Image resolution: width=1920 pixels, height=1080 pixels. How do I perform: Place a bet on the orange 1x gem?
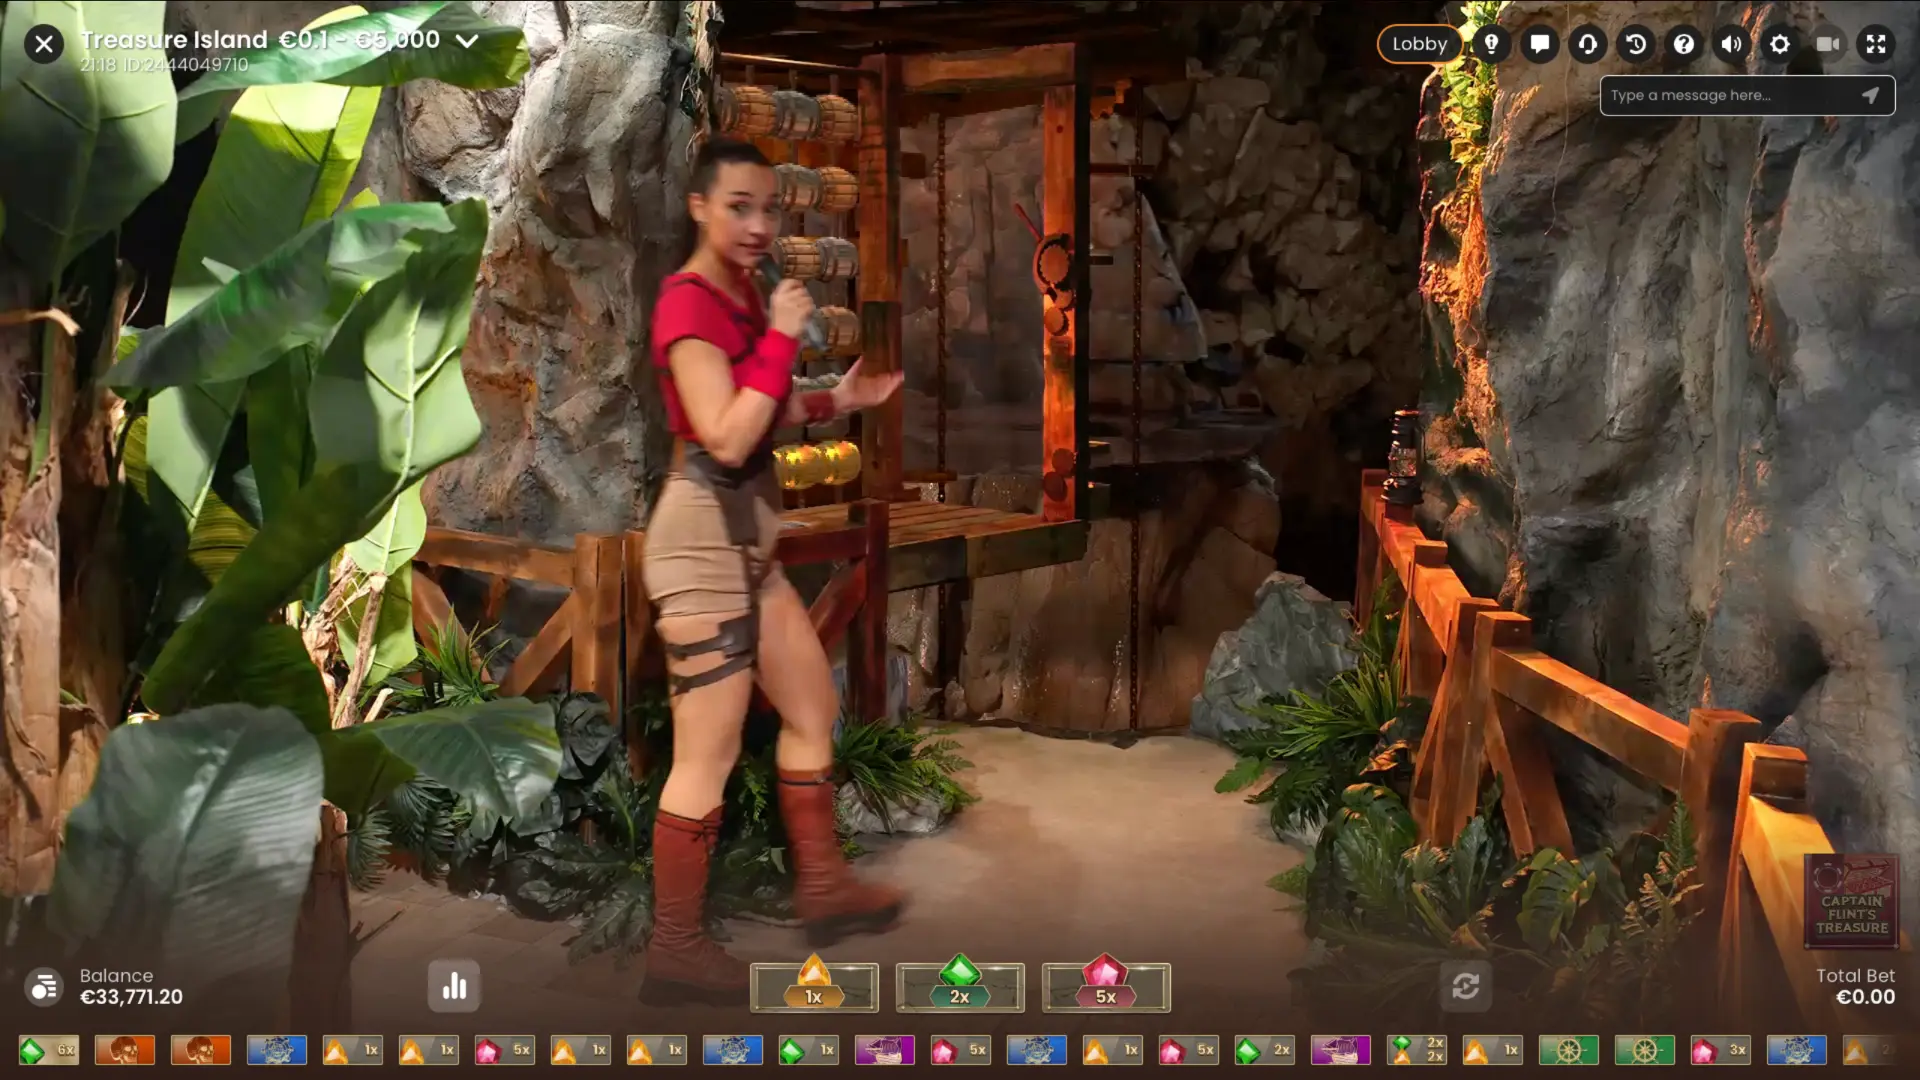click(x=814, y=985)
